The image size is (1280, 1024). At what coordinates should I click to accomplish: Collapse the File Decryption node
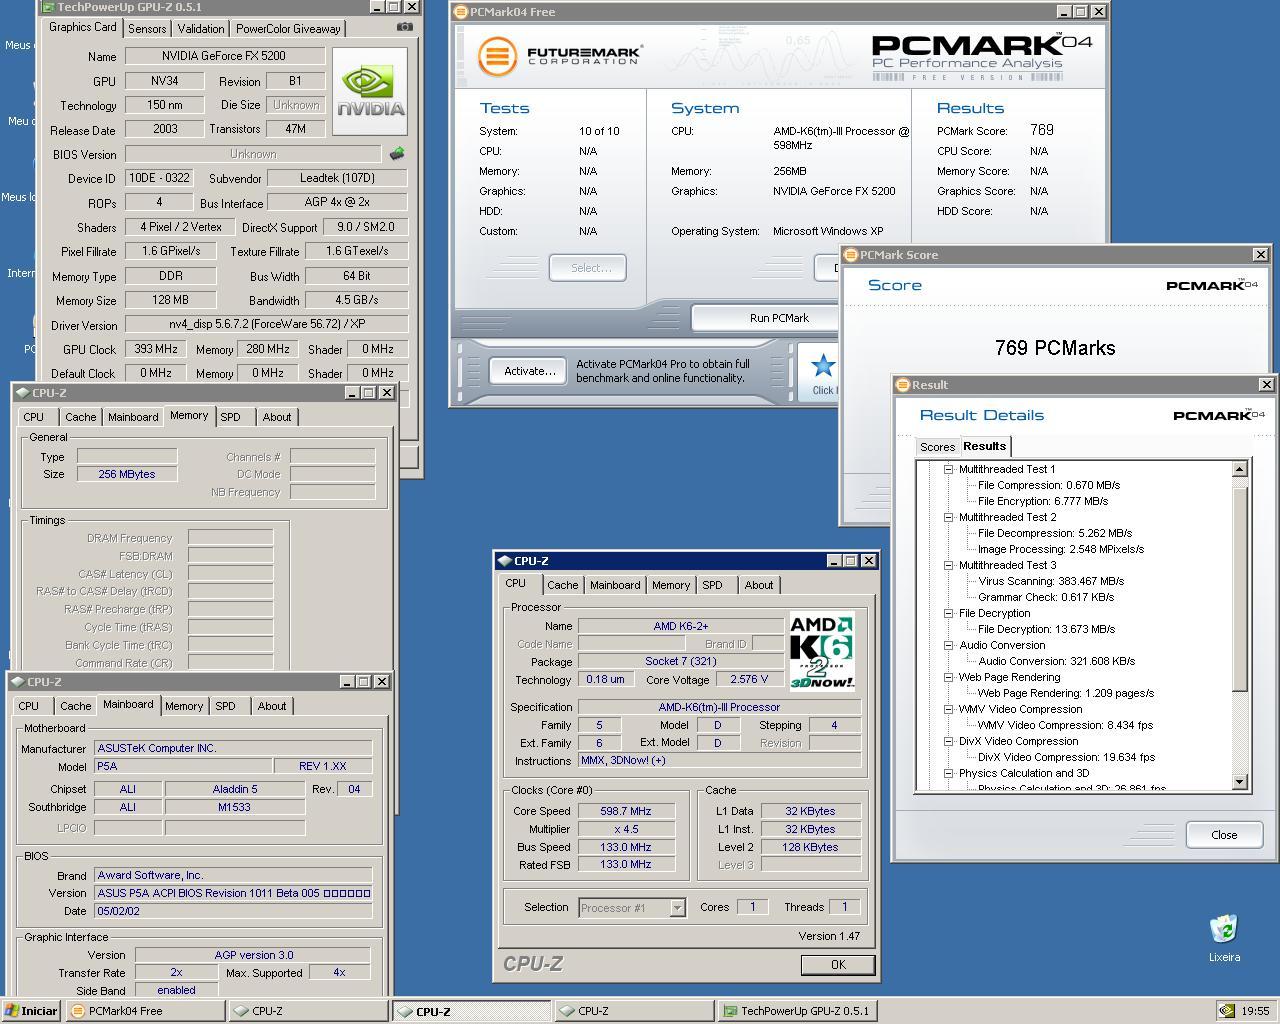(x=948, y=613)
